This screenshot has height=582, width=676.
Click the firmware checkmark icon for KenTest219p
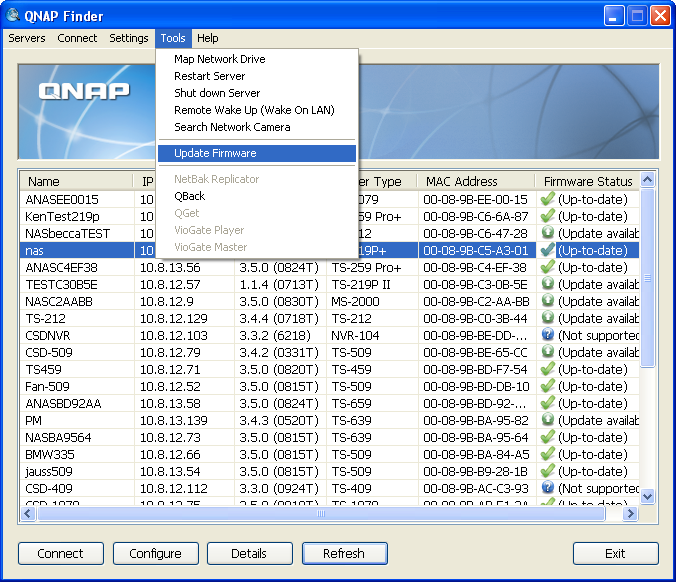547,216
